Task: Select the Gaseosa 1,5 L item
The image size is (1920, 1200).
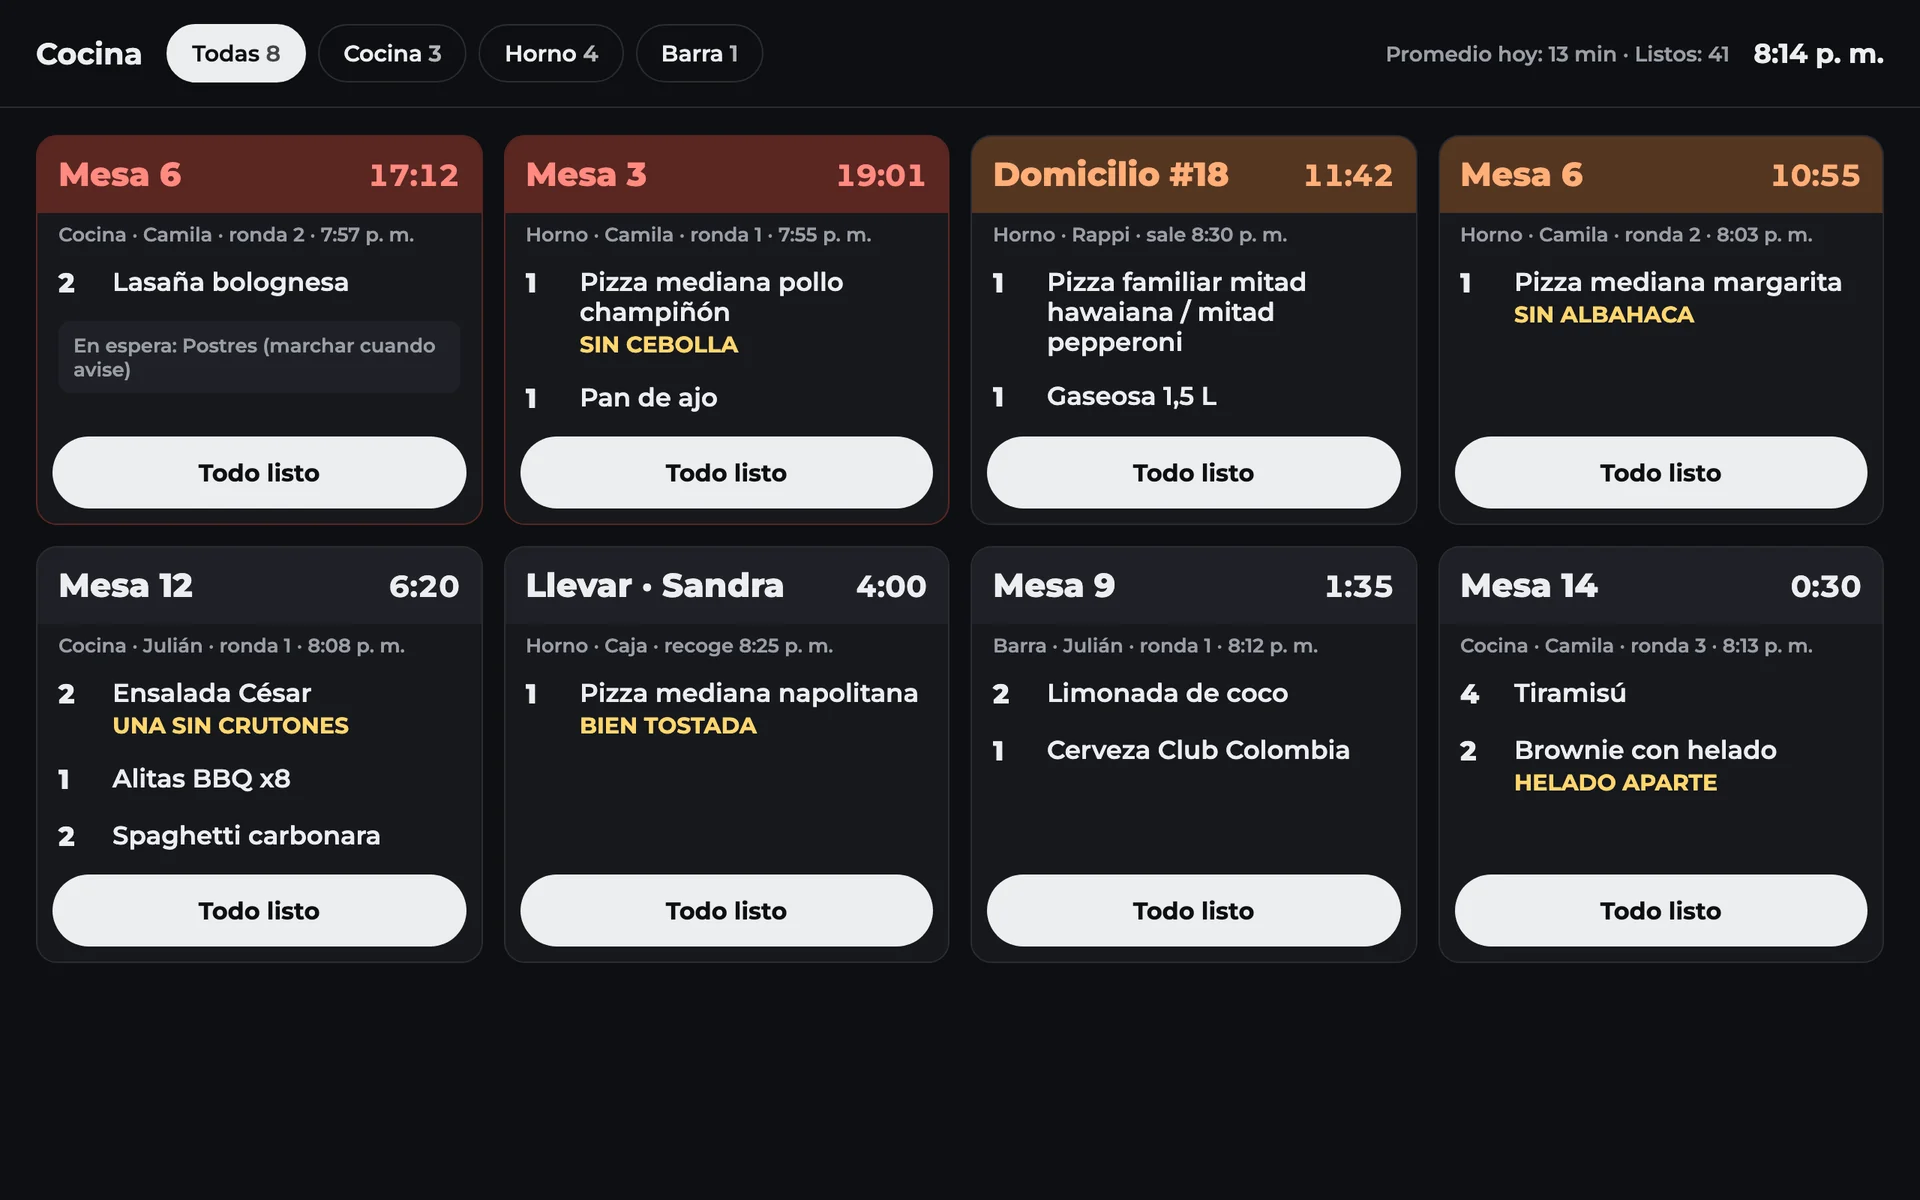Action: point(1193,397)
